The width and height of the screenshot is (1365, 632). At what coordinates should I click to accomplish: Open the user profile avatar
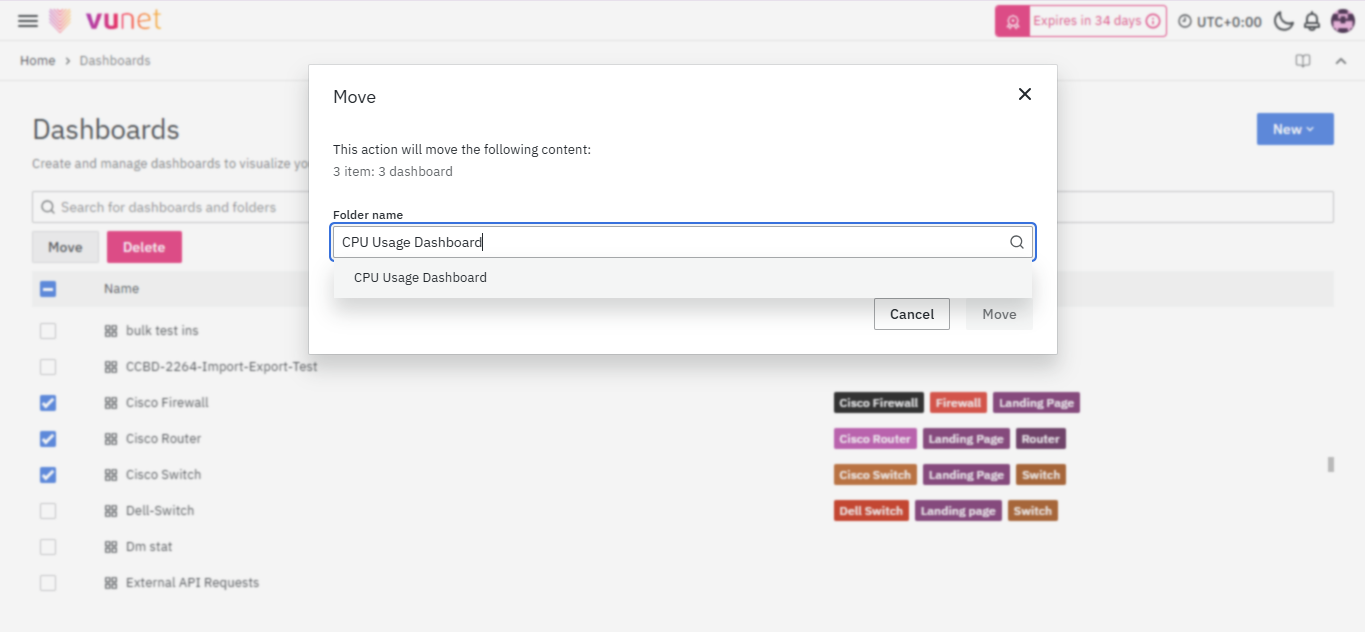pos(1342,21)
